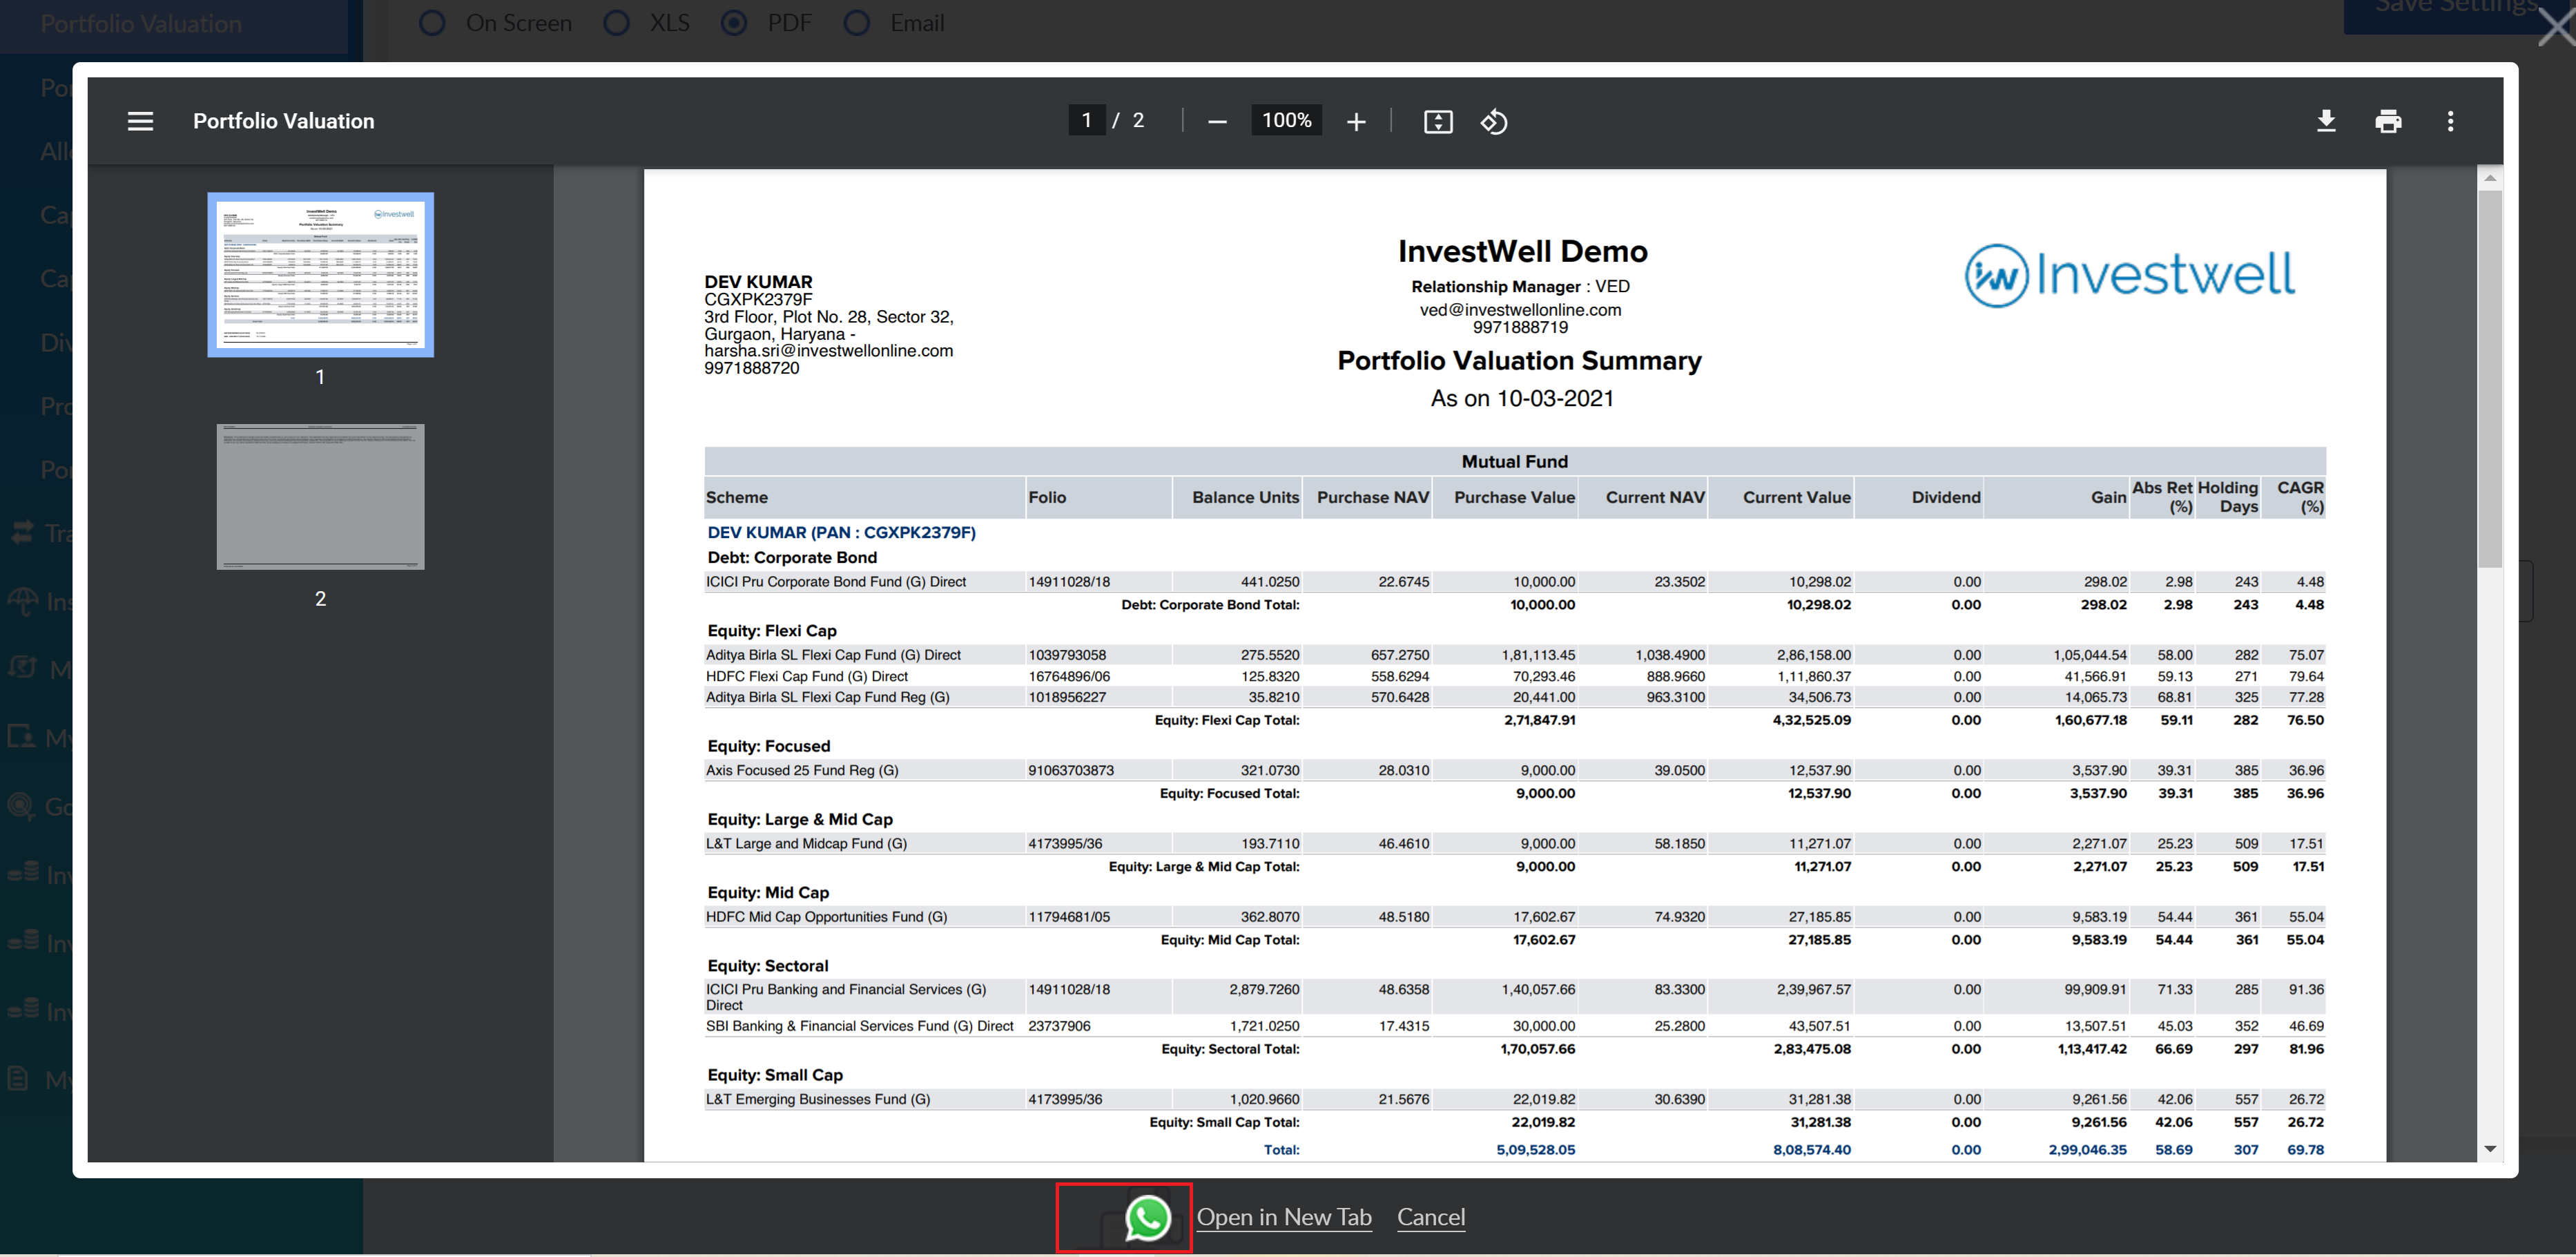
Task: Click the fit to page icon
Action: [1437, 122]
